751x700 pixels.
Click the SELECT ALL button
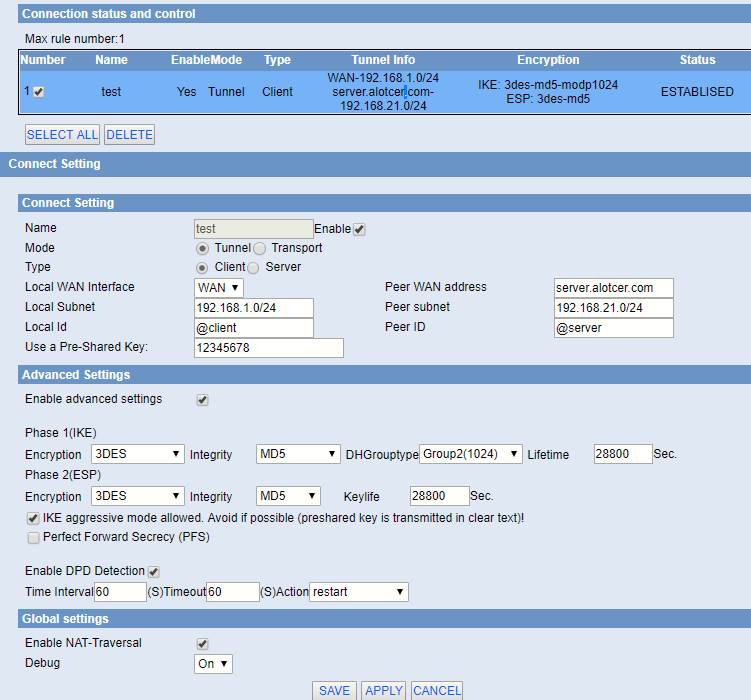click(x=62, y=134)
